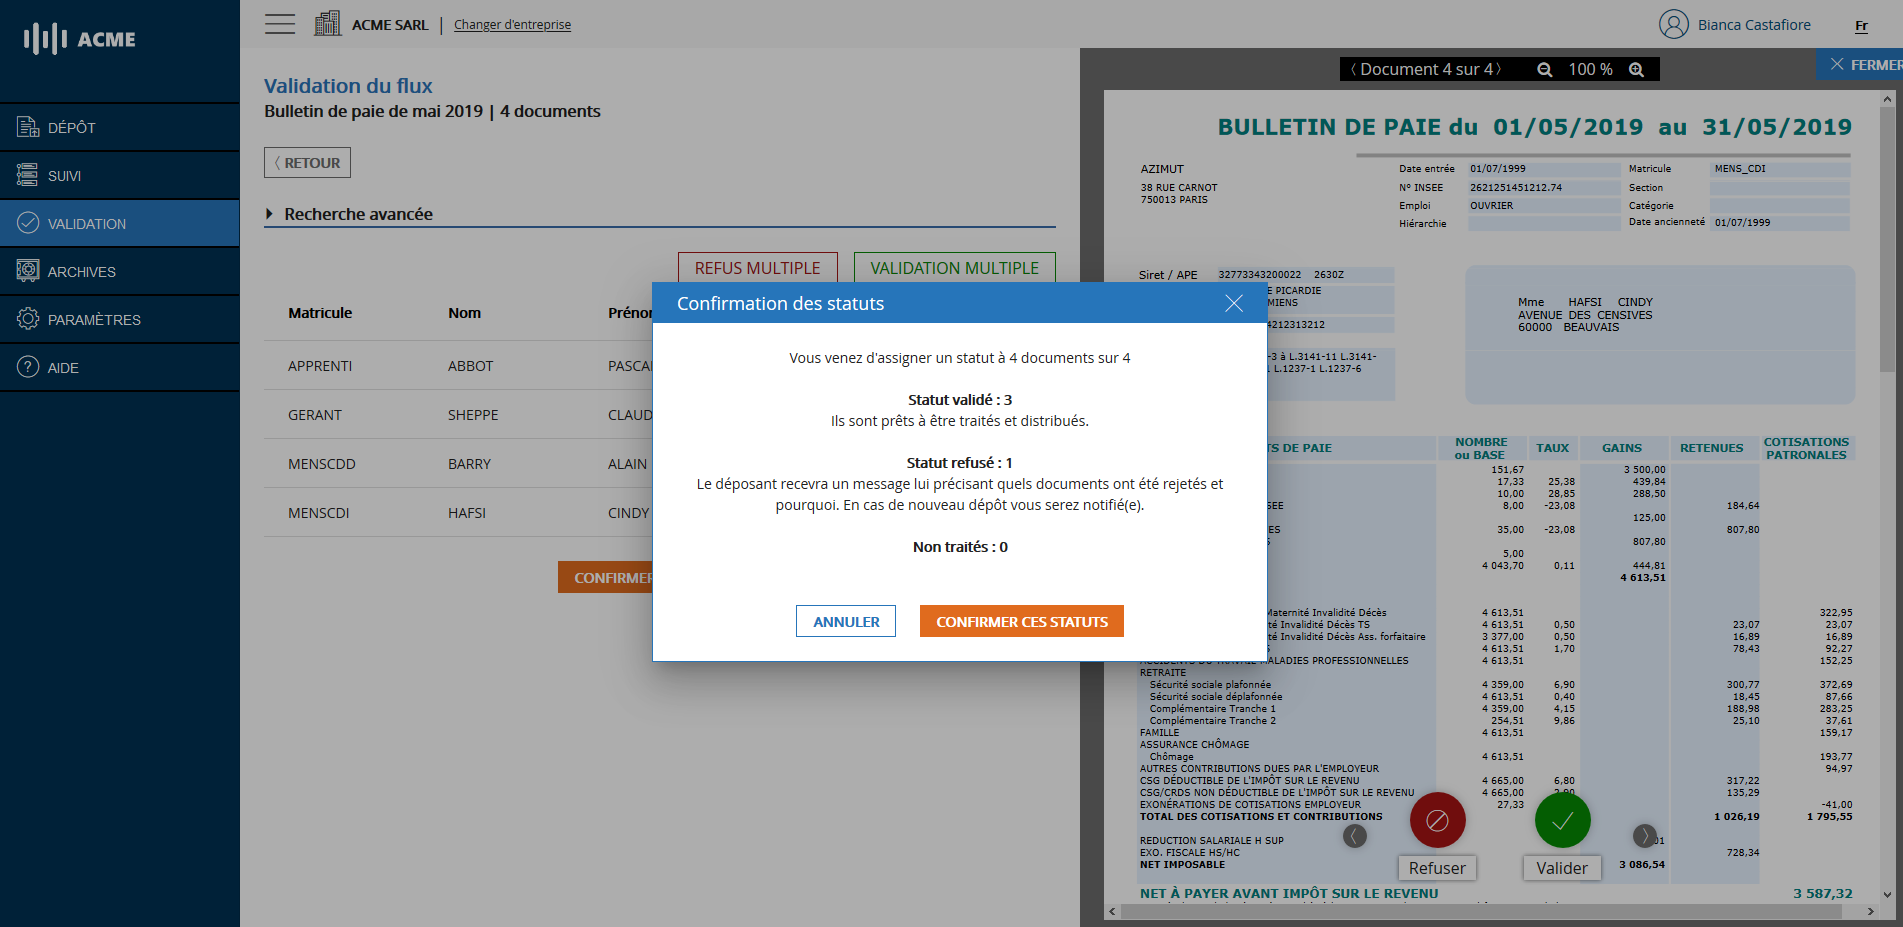Validate document with the green check icon
Image resolution: width=1903 pixels, height=927 pixels.
(x=1561, y=819)
